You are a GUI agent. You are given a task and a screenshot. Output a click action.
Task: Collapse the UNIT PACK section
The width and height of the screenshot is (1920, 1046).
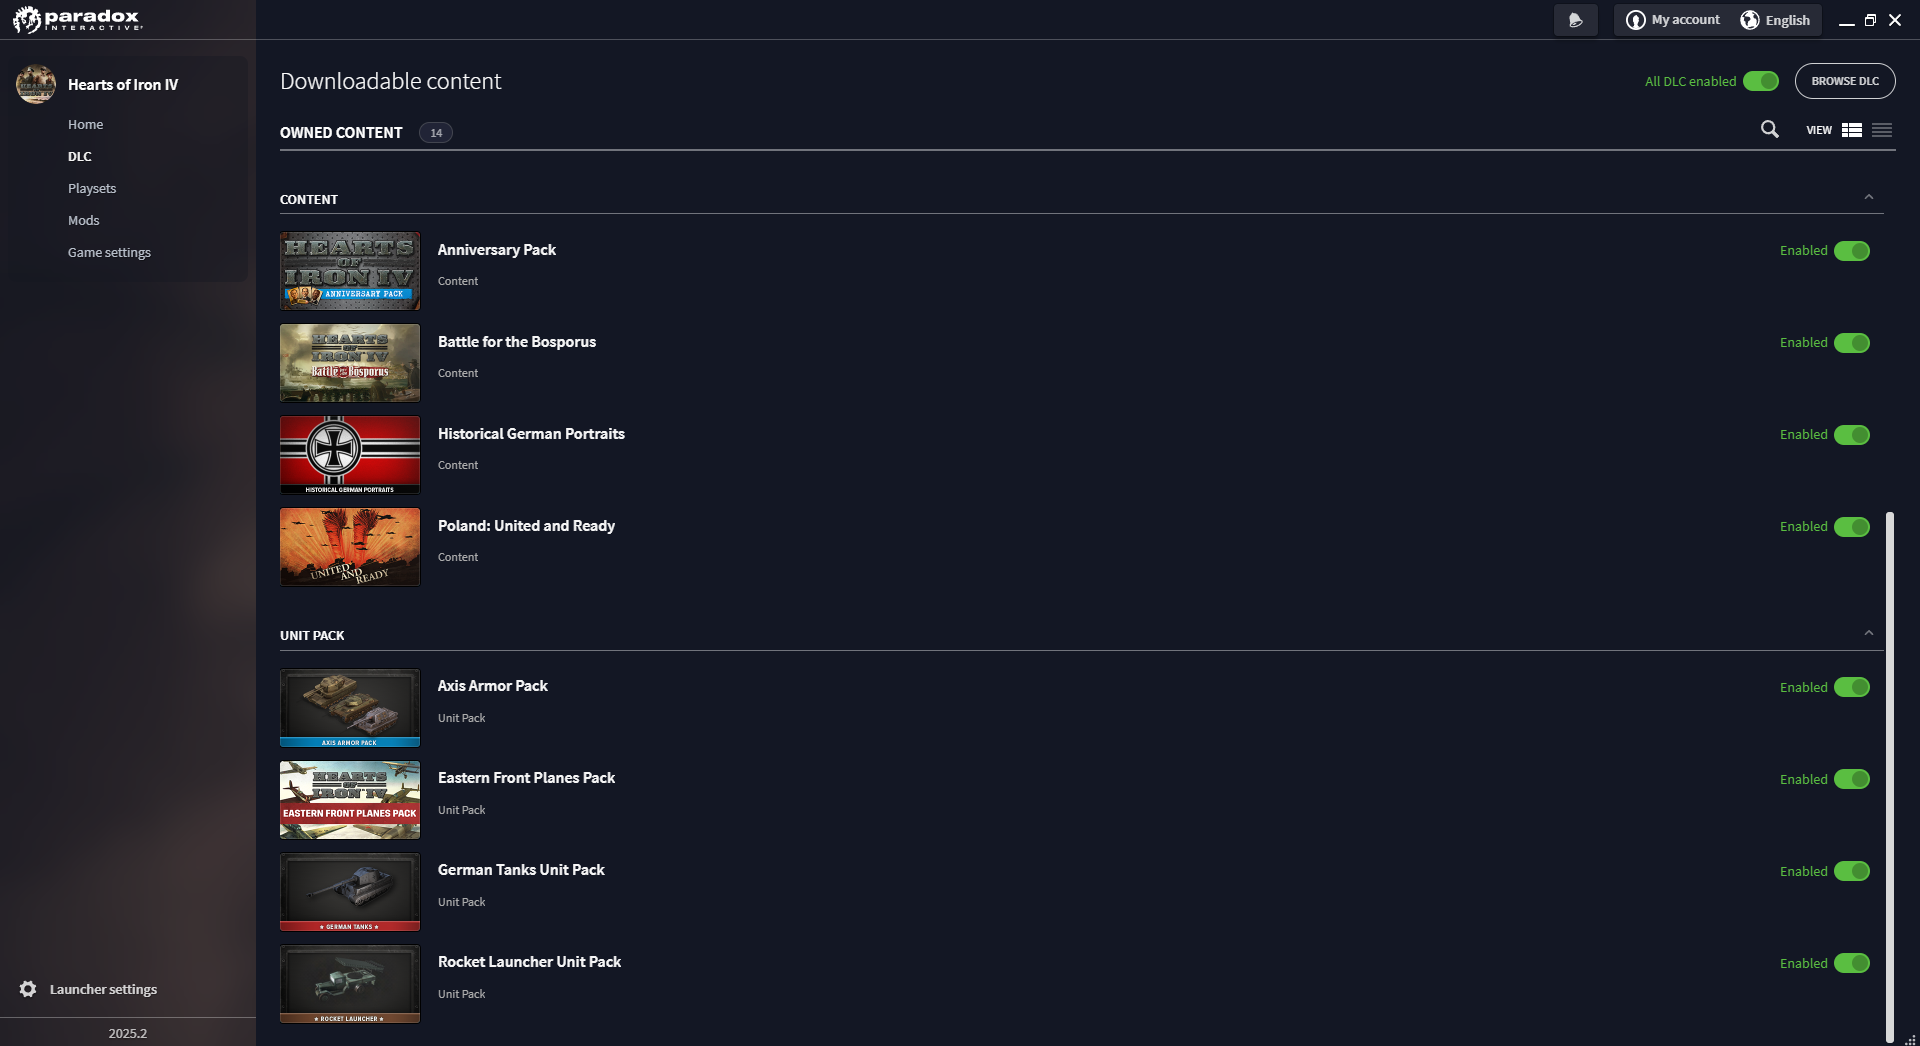pos(1868,633)
